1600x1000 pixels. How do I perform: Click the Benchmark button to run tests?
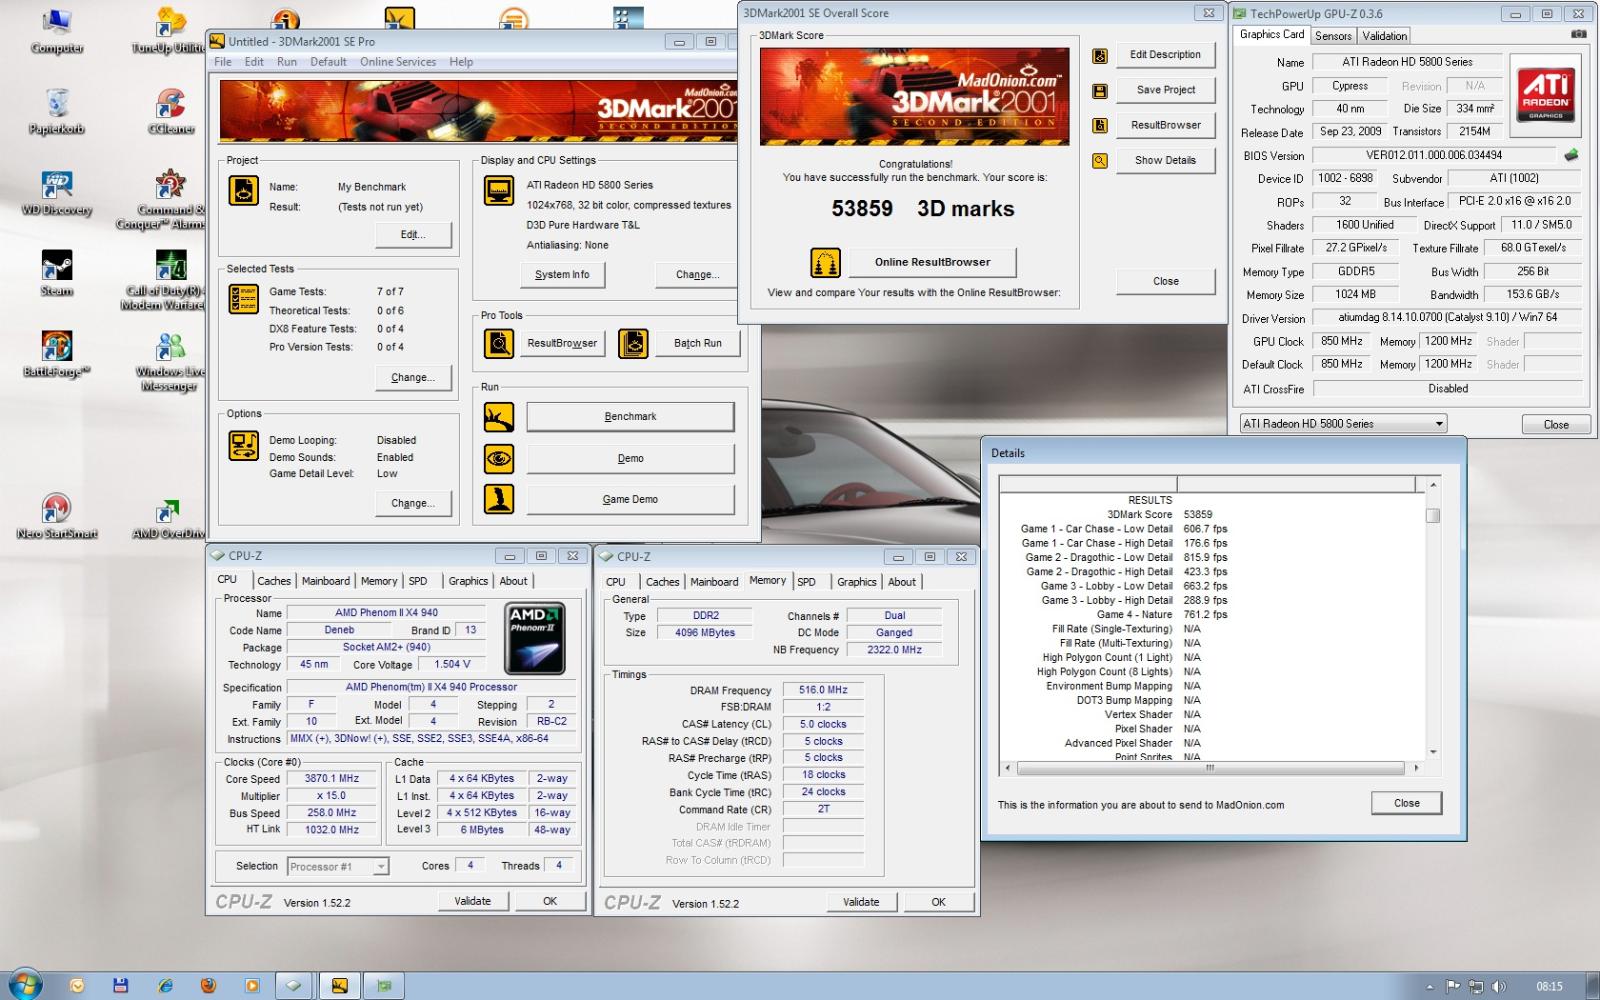[630, 417]
